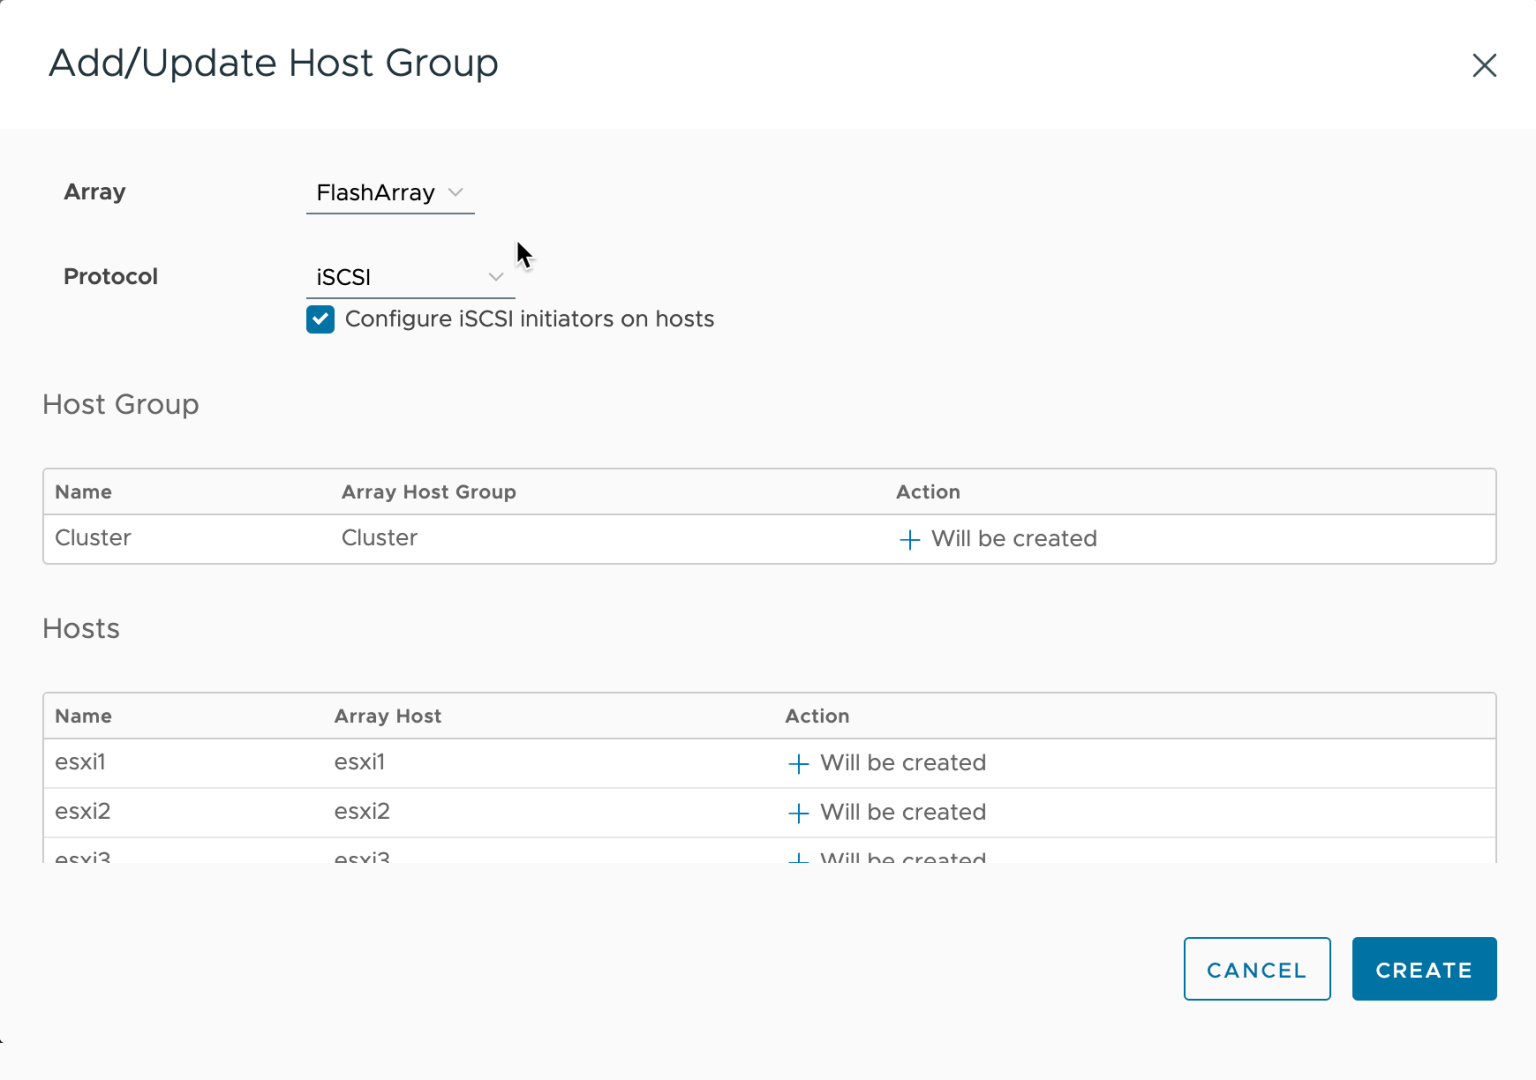Click the Name column header in Hosts table
Viewport: 1536px width, 1080px height.
coord(83,716)
